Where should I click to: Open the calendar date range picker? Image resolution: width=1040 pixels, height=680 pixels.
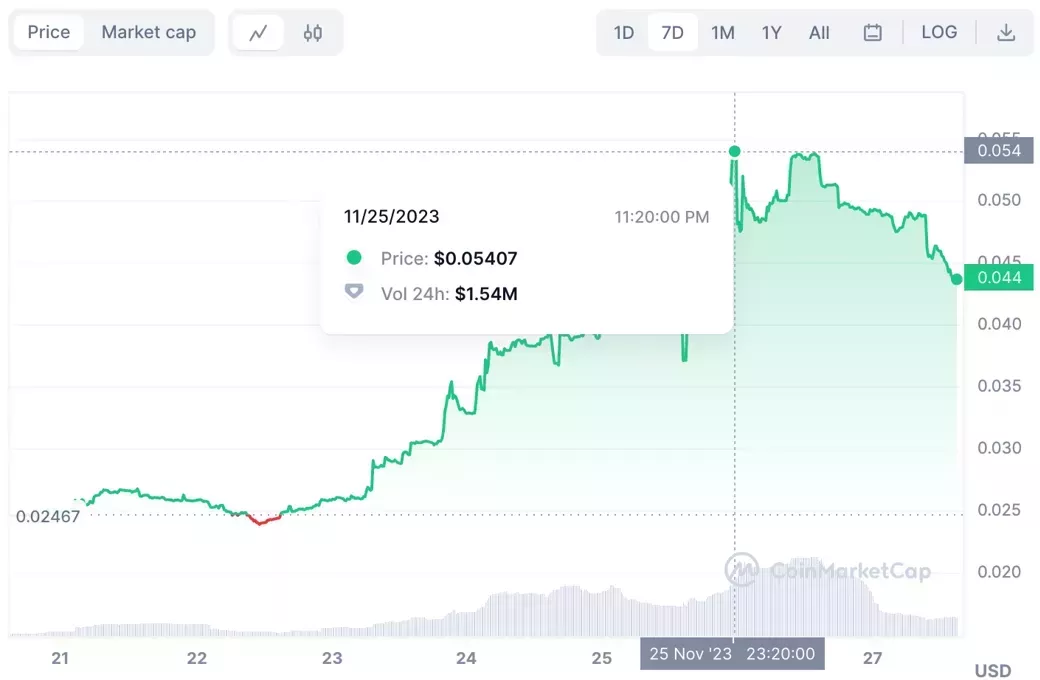click(872, 33)
